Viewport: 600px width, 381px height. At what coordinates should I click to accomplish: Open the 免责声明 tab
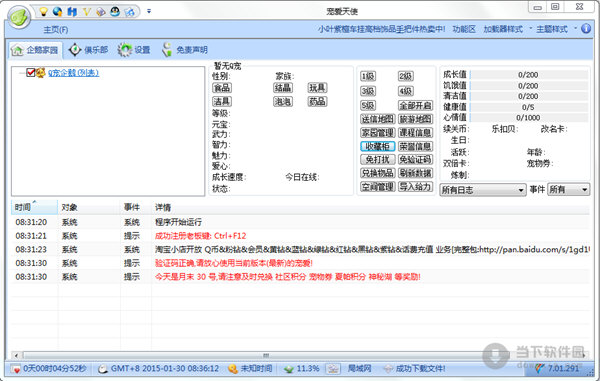click(185, 50)
